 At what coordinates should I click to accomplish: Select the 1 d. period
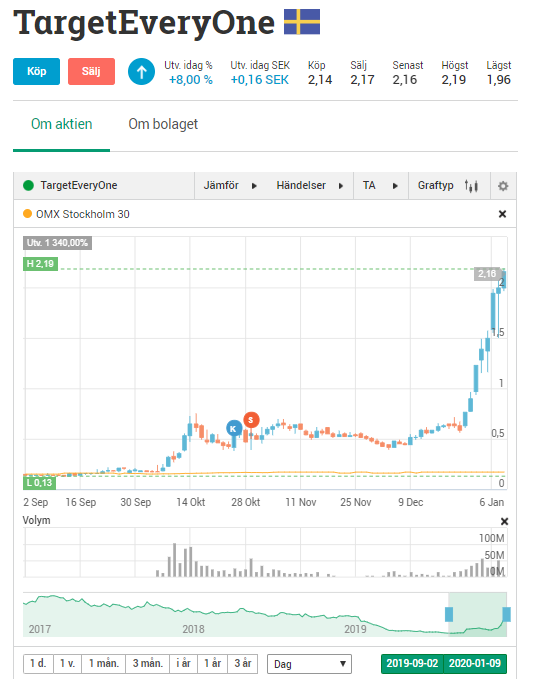coord(38,663)
